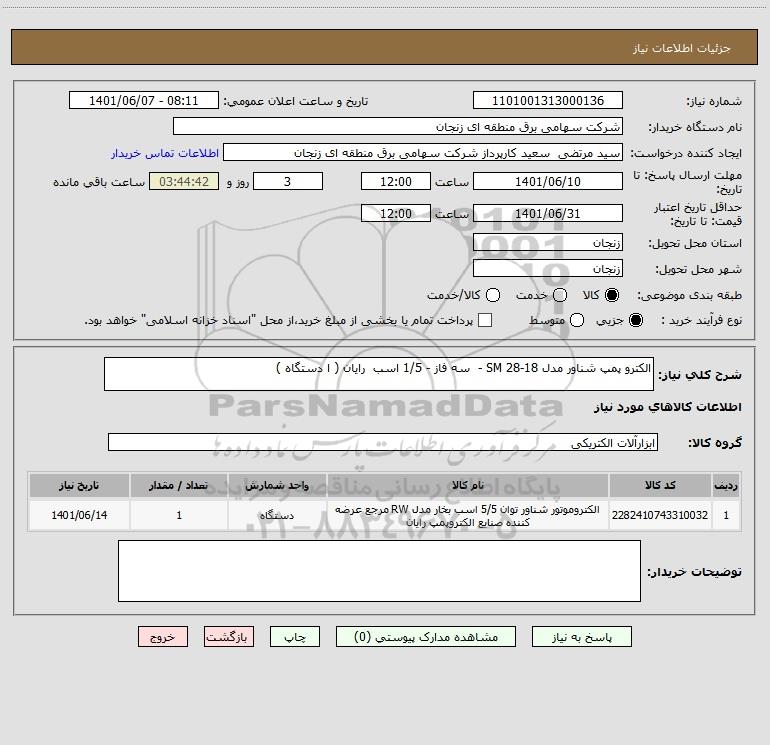Viewport: 770px width, 745px height.
Task: Select the جزیی purchase type radio
Action: (x=636, y=320)
